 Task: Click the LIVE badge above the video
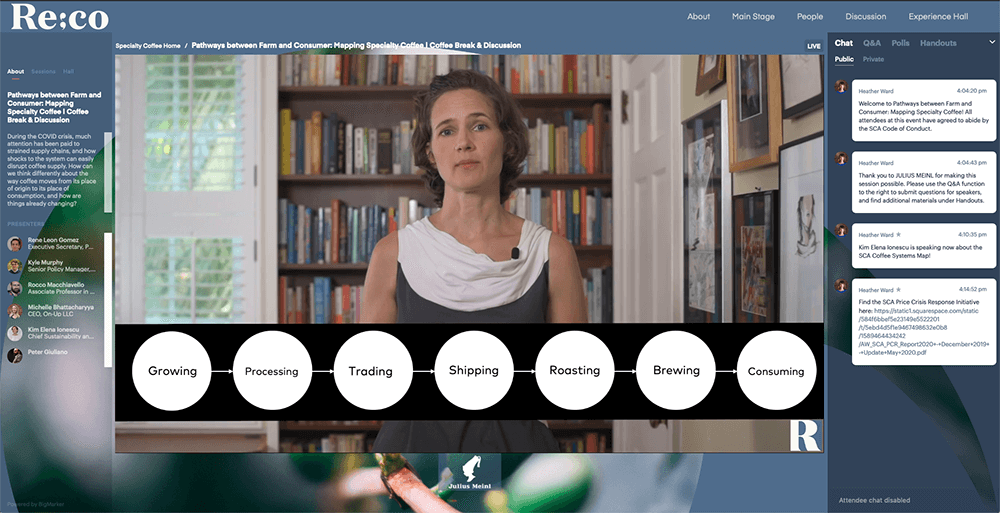point(813,46)
